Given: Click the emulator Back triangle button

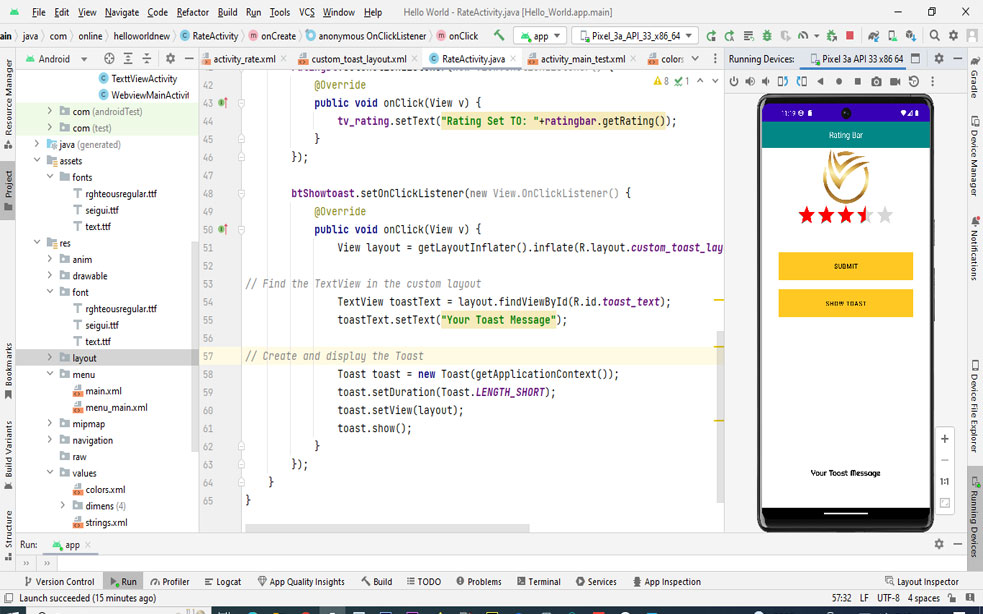Looking at the screenshot, I should point(820,82).
